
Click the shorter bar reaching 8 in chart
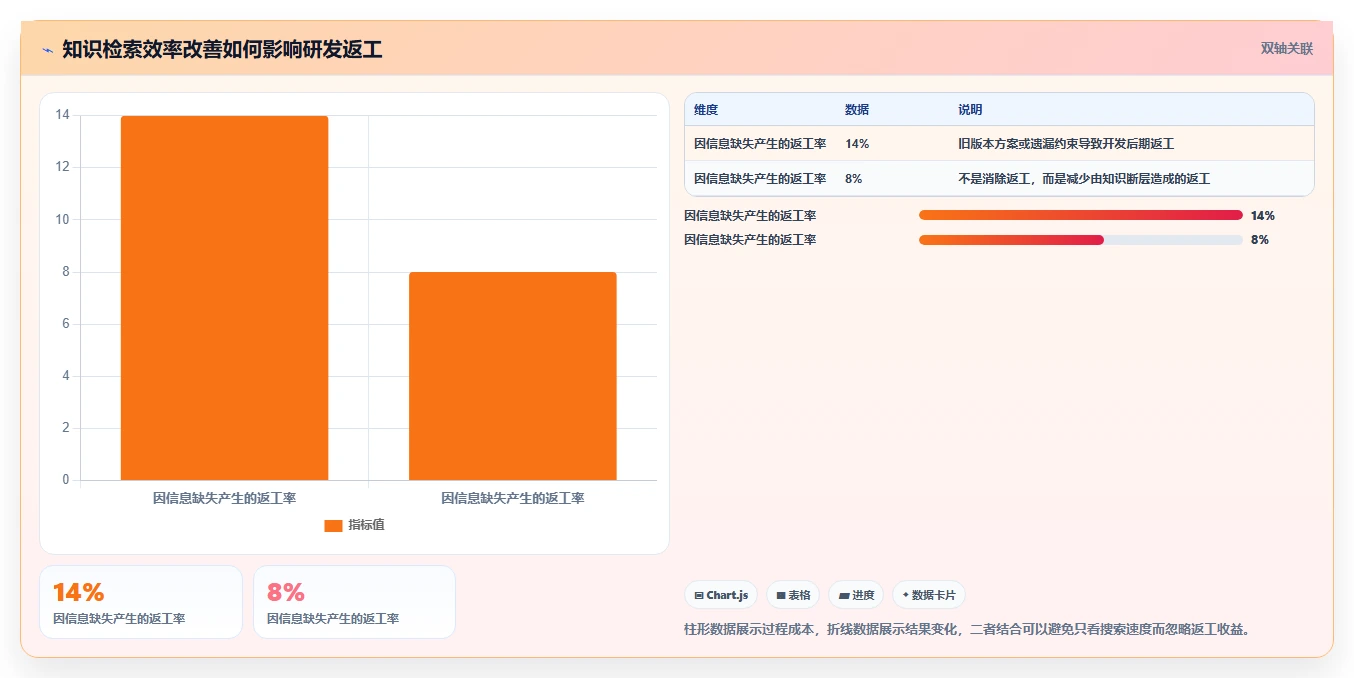click(x=513, y=376)
